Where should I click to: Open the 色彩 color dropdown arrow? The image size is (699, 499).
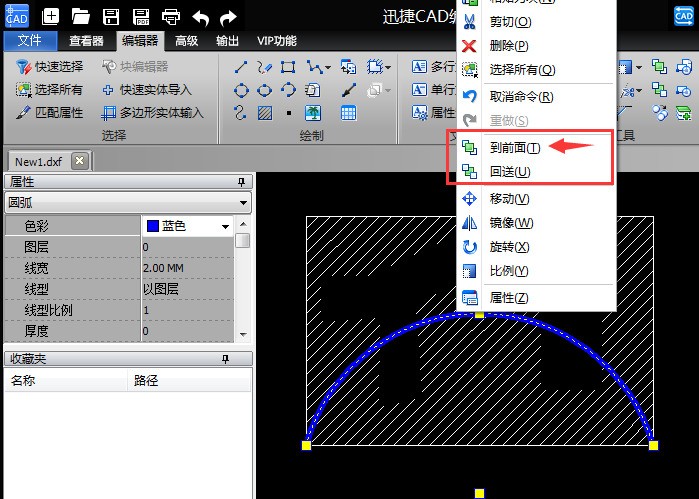(x=225, y=226)
